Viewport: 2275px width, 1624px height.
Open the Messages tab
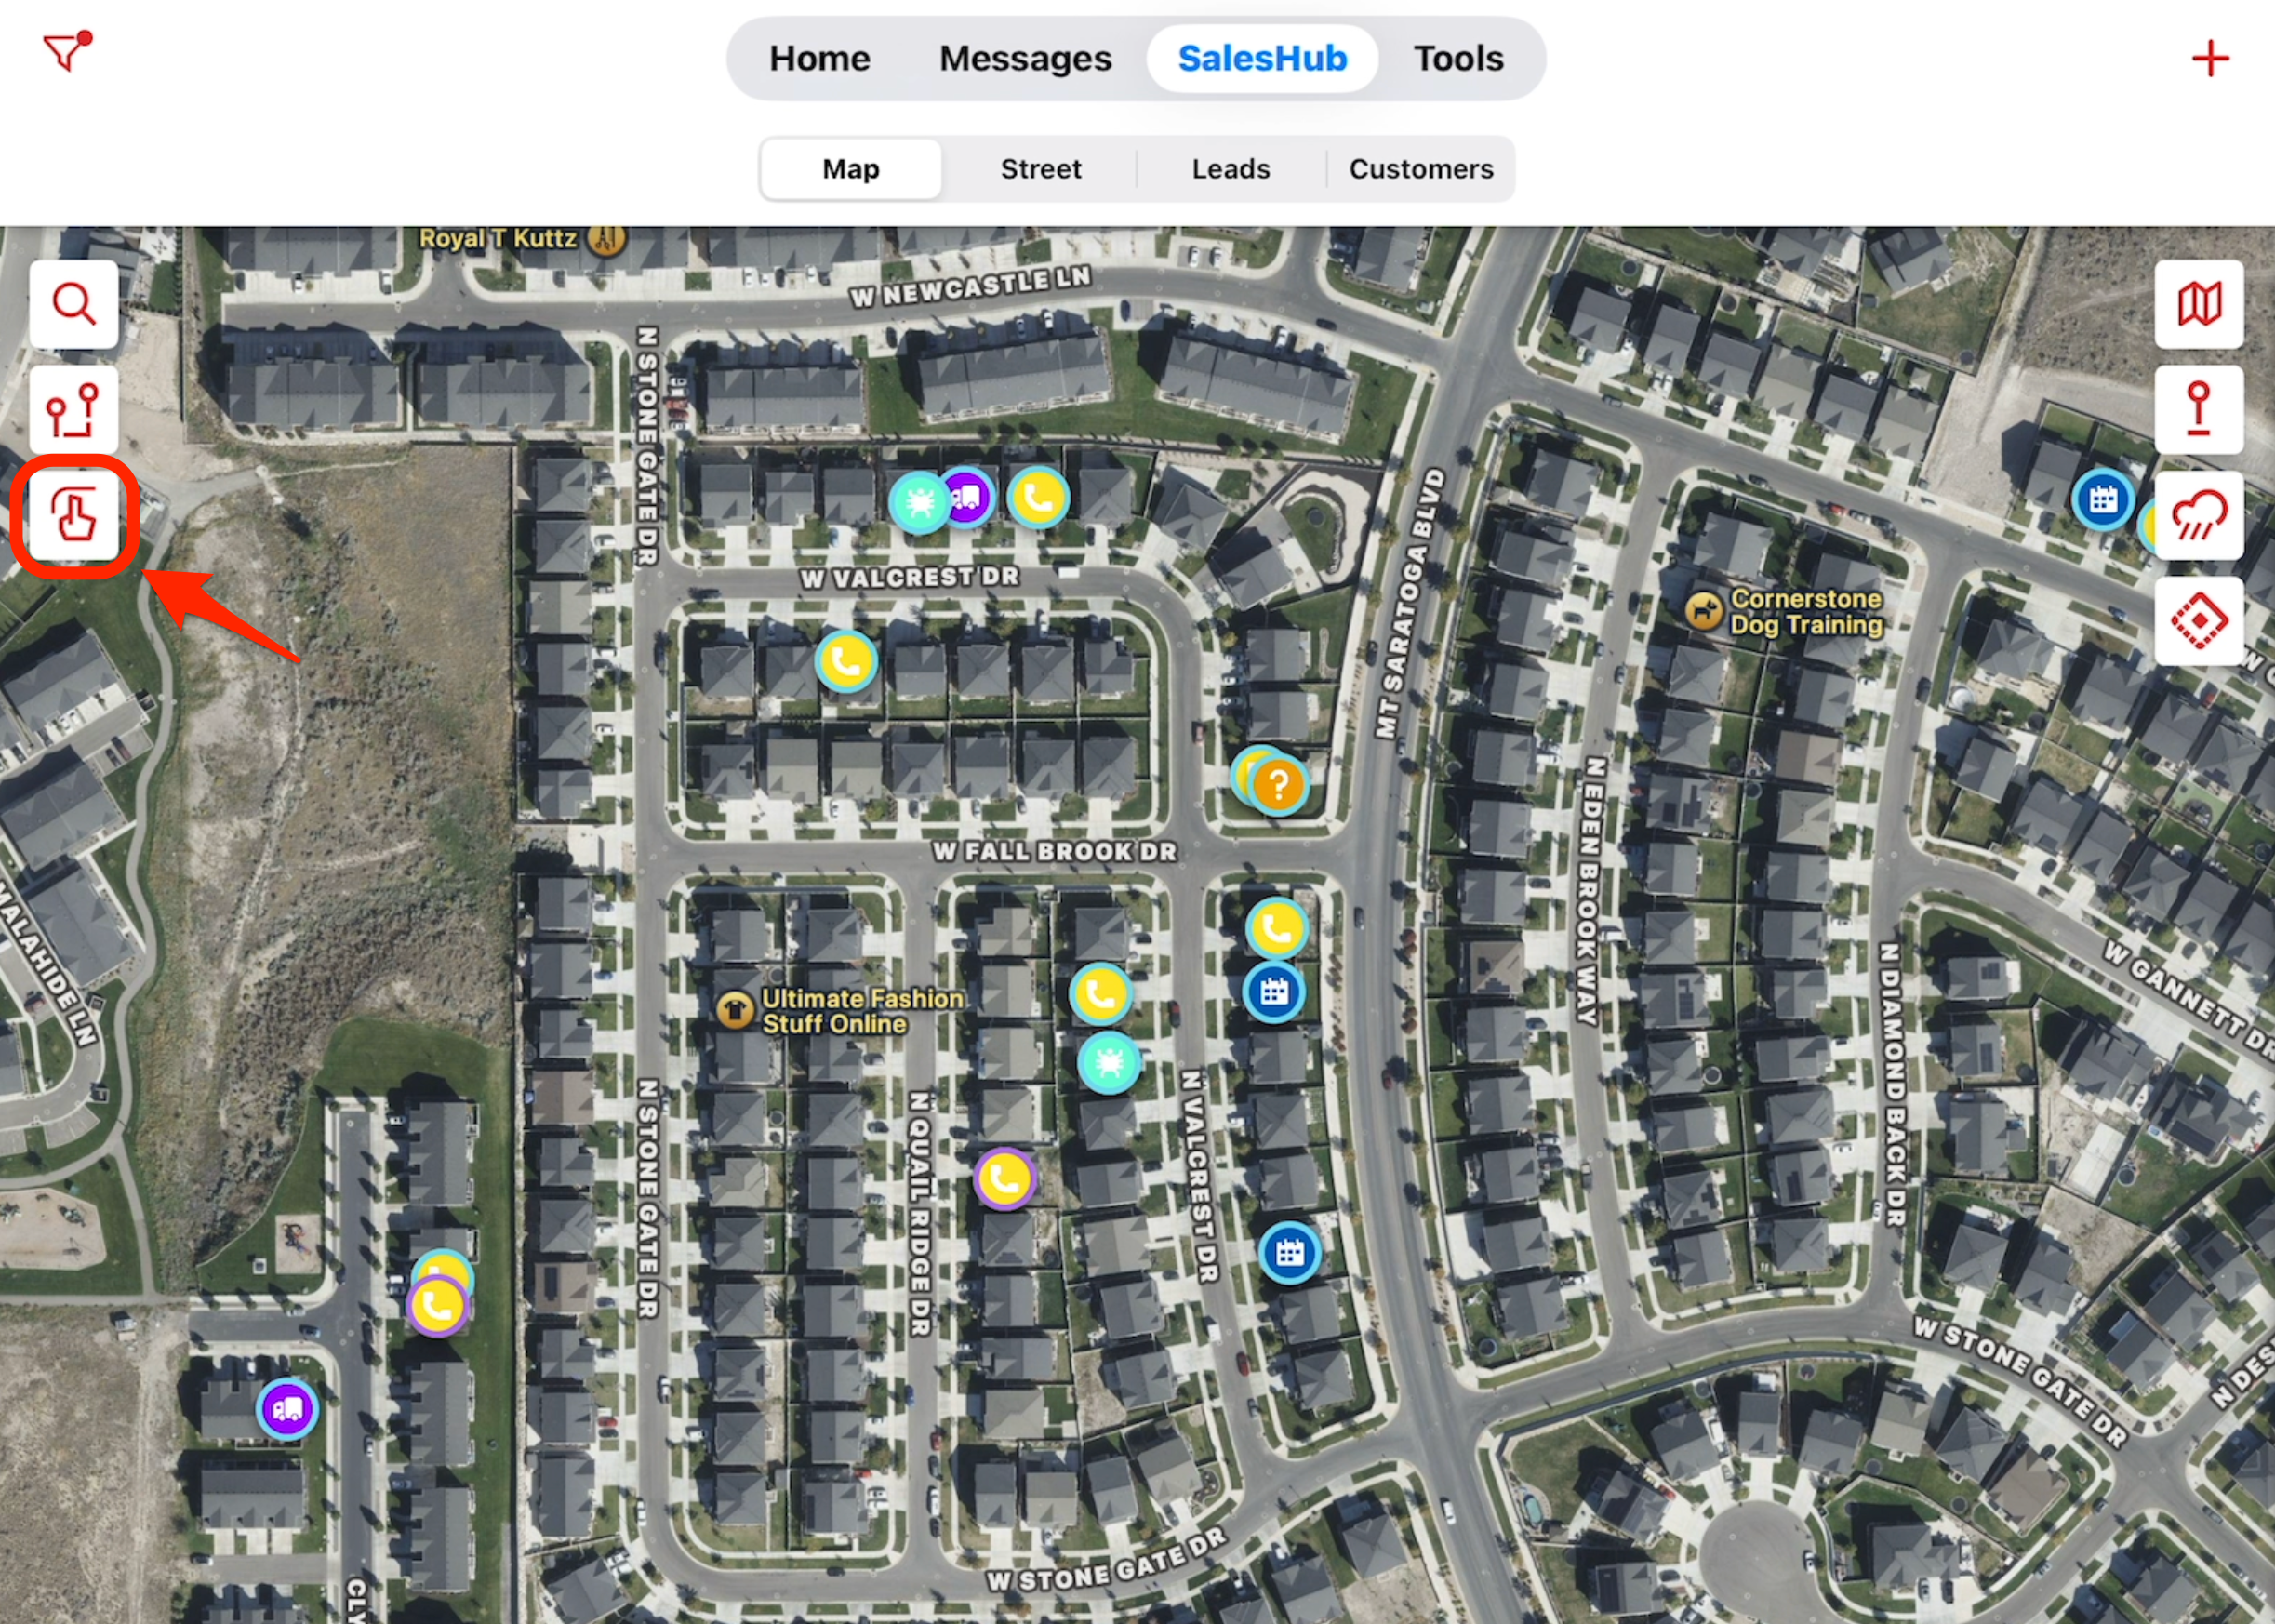click(1025, 59)
